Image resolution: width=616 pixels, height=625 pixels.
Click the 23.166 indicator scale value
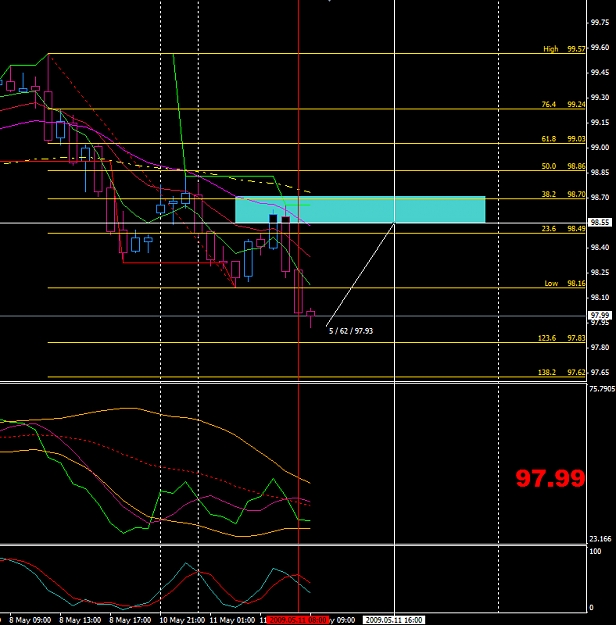(x=600, y=539)
